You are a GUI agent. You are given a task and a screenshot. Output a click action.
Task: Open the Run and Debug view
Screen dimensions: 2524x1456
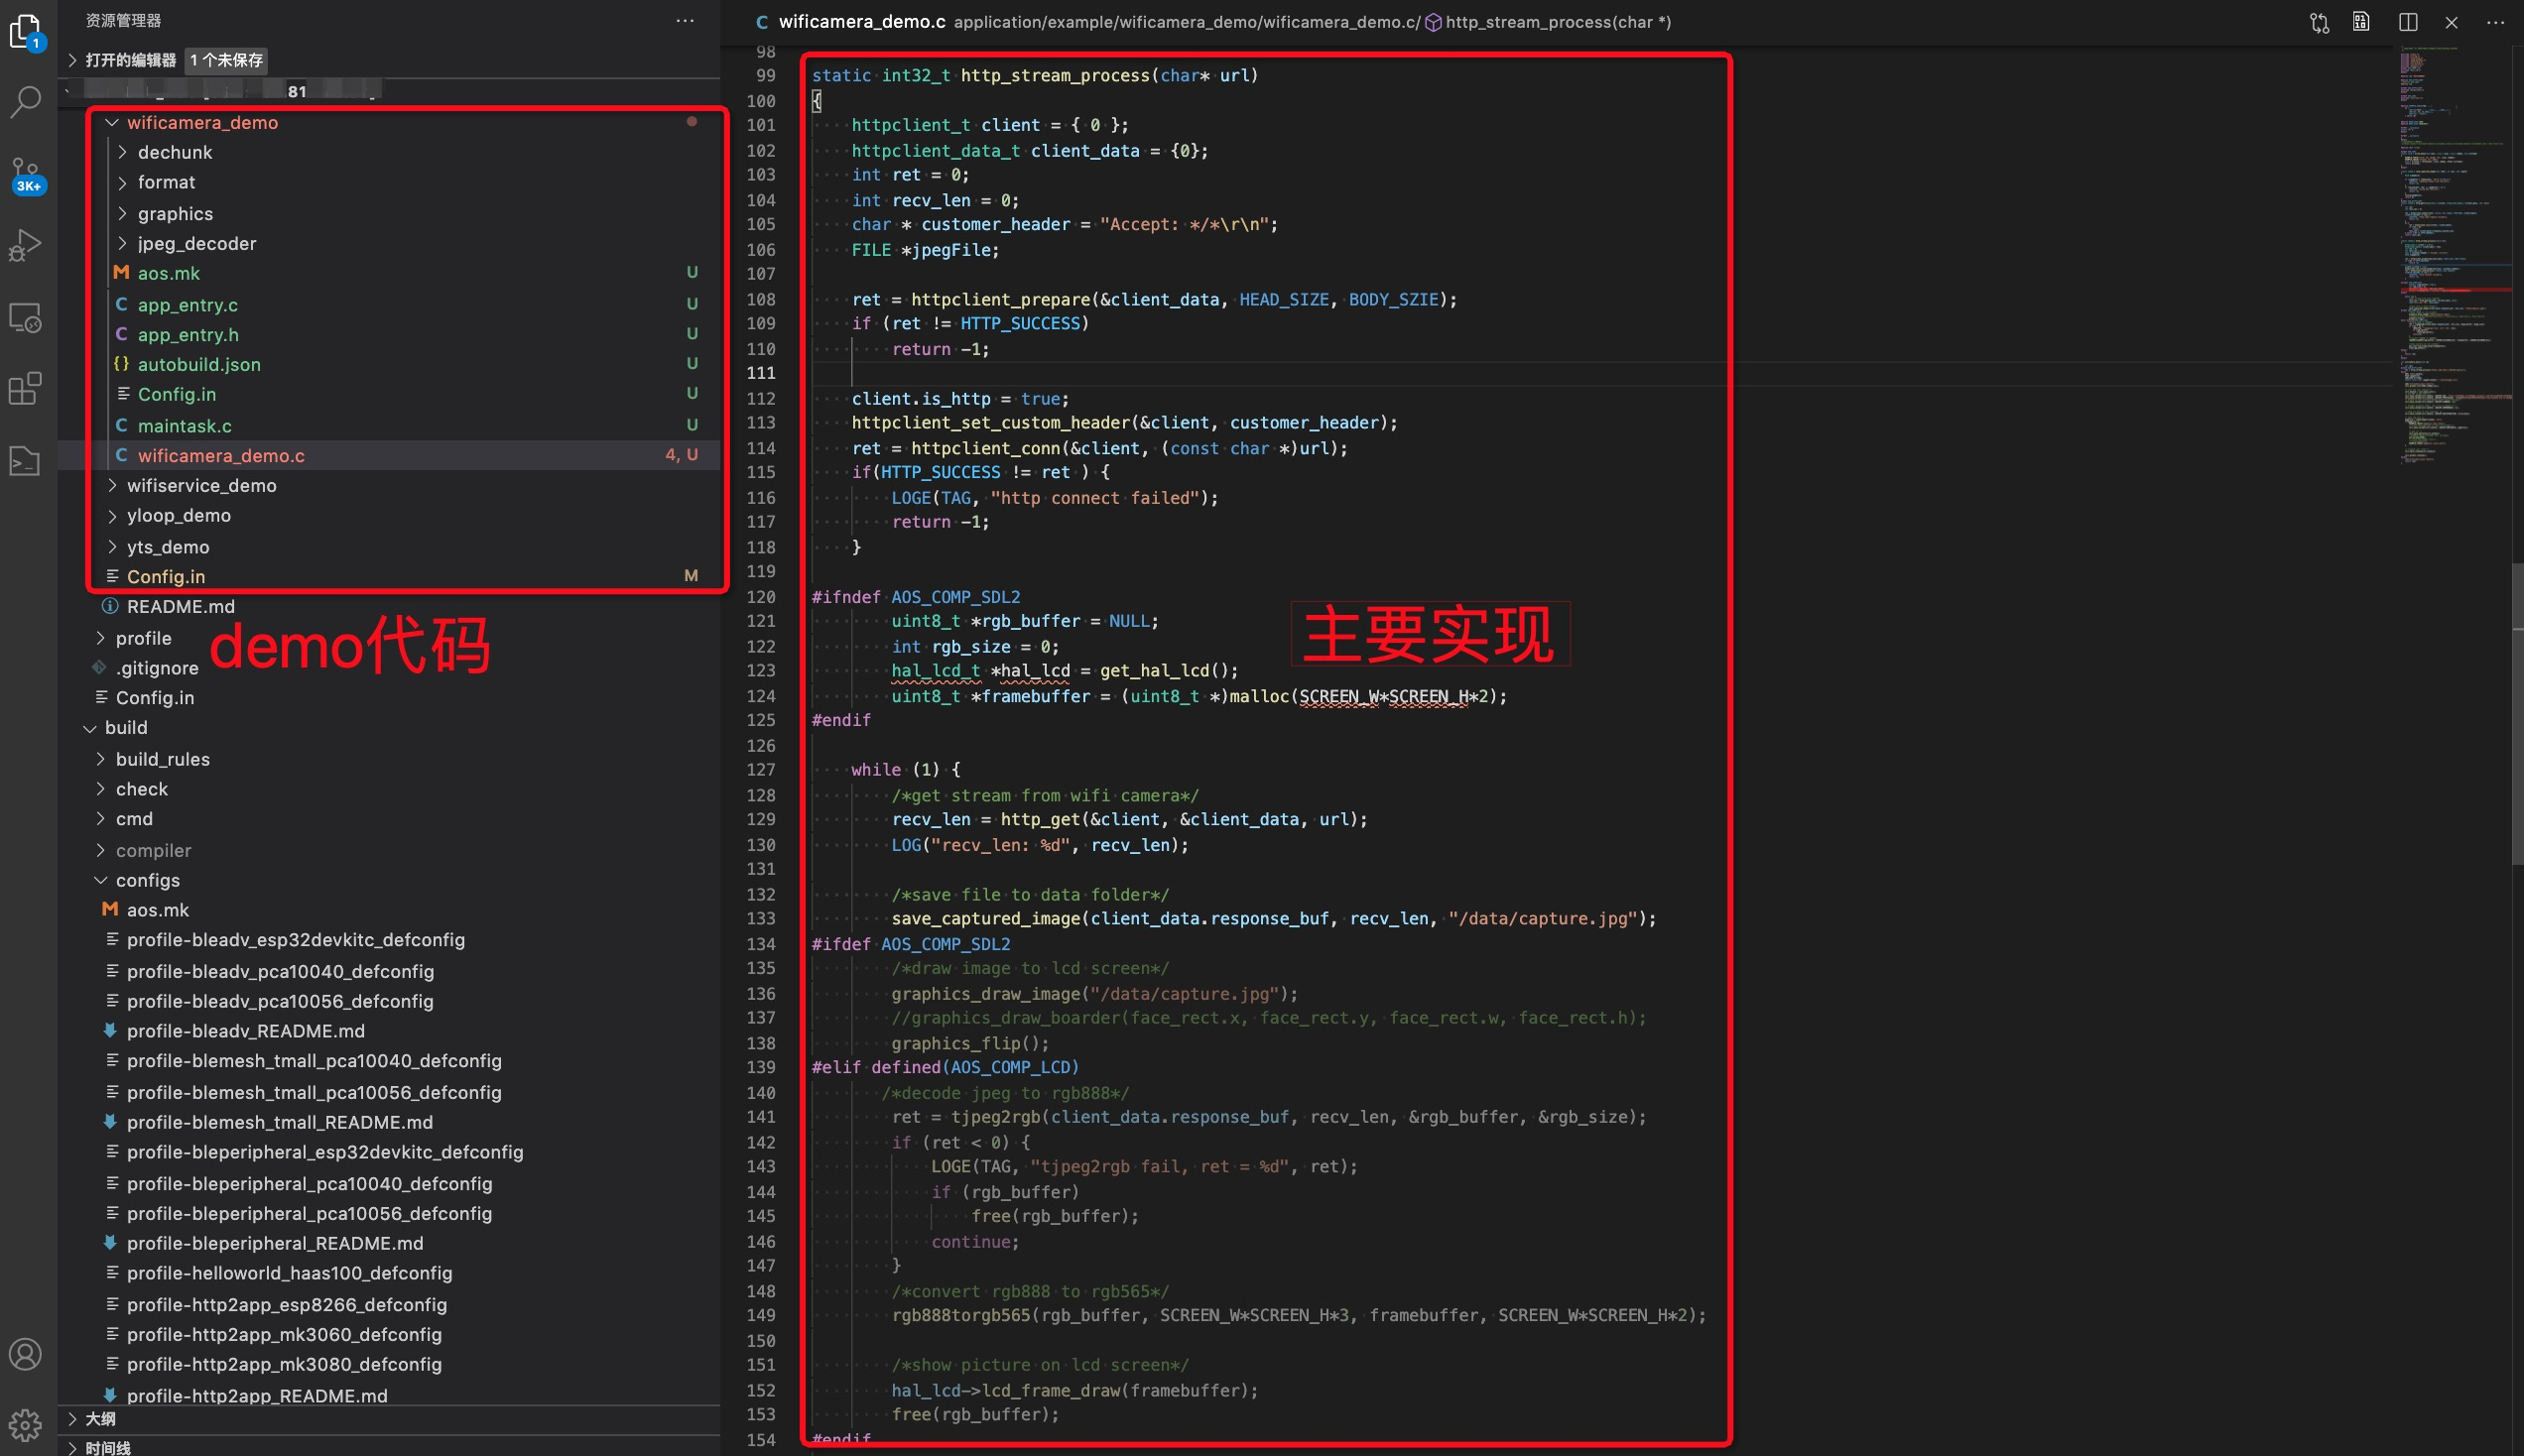(x=26, y=245)
